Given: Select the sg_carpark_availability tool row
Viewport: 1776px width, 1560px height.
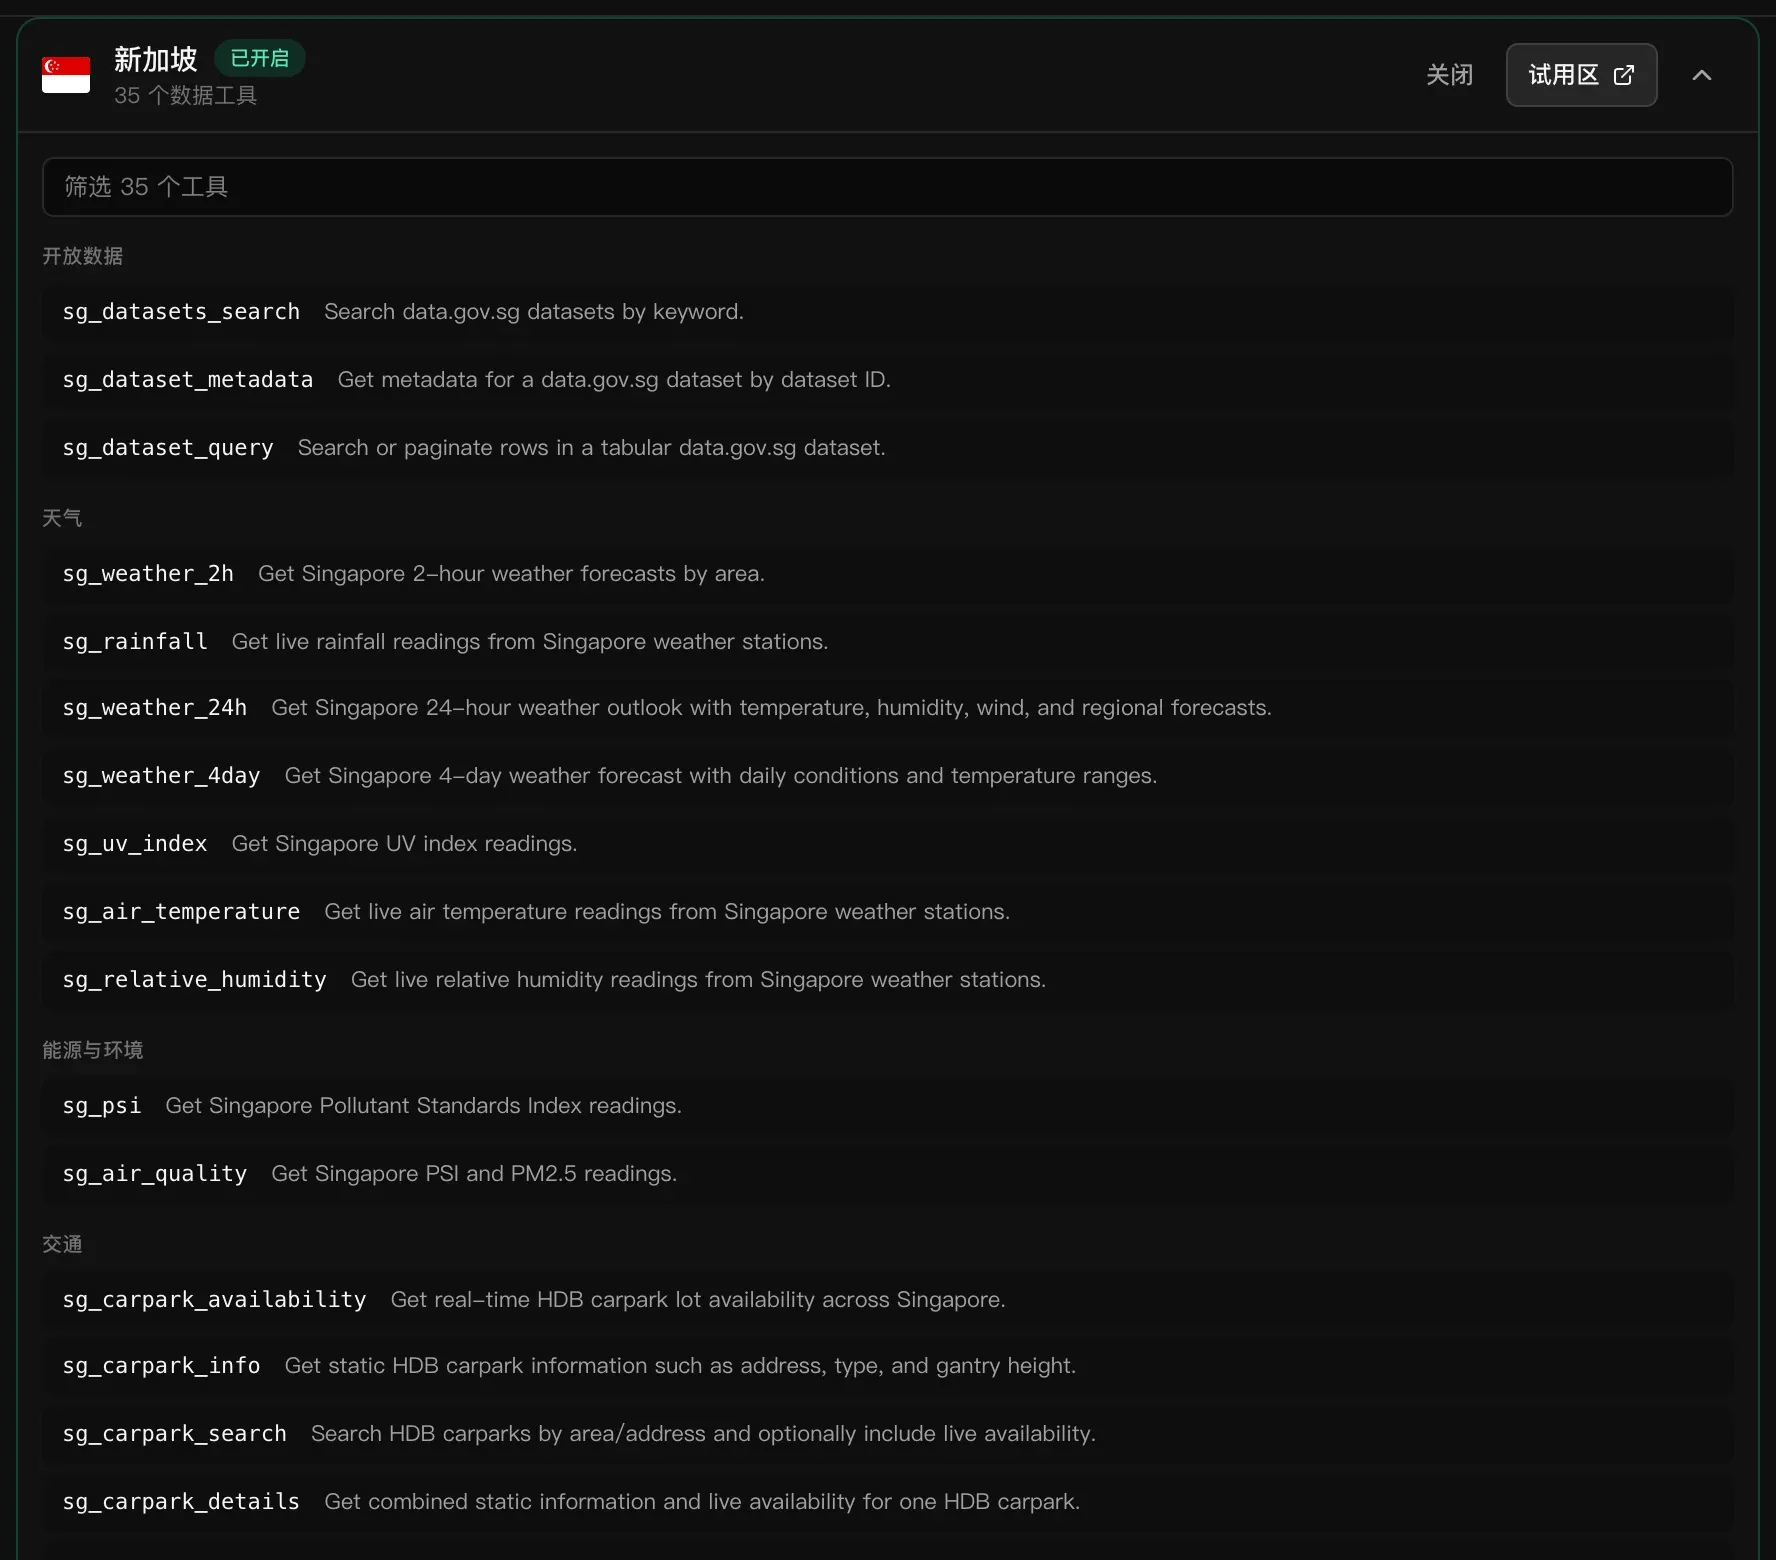Looking at the screenshot, I should tap(887, 1300).
